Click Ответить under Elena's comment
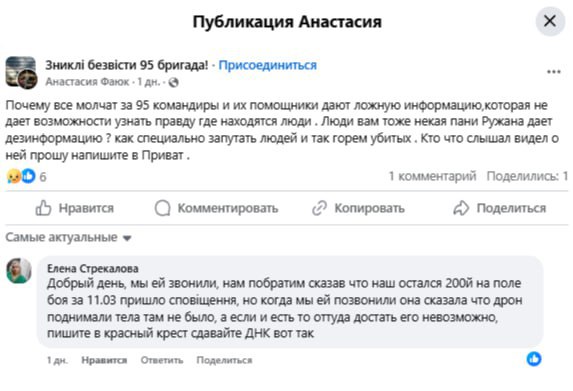This screenshot has height=391, width=573. (162, 360)
